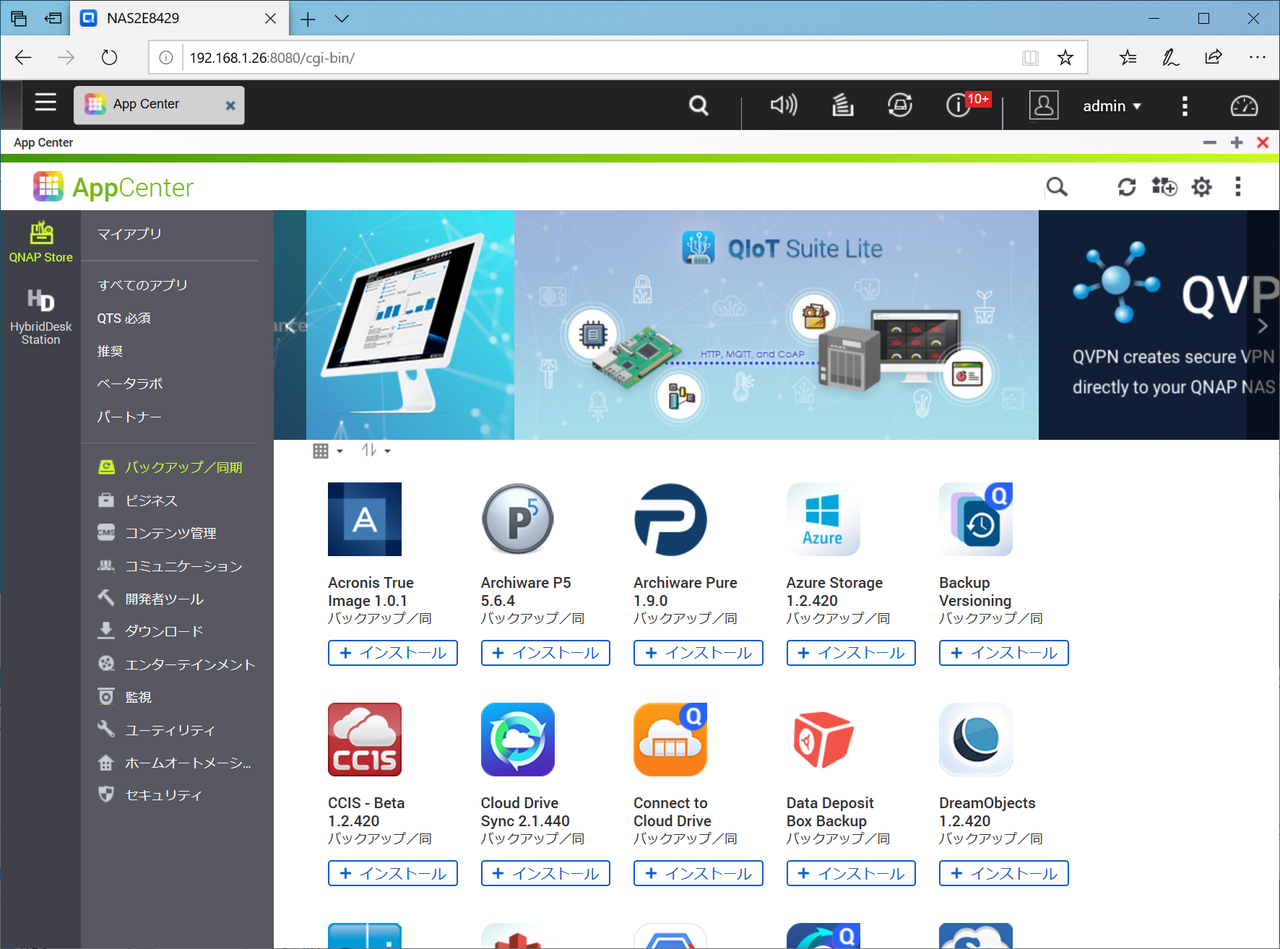Select すべてのアプリ category

coord(142,285)
